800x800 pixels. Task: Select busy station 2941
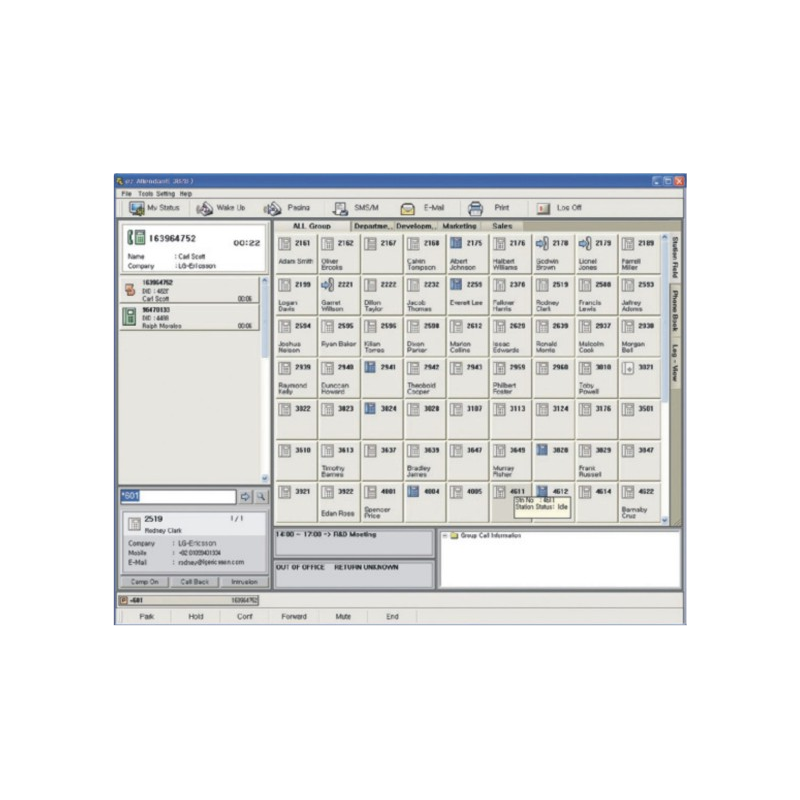pos(382,378)
